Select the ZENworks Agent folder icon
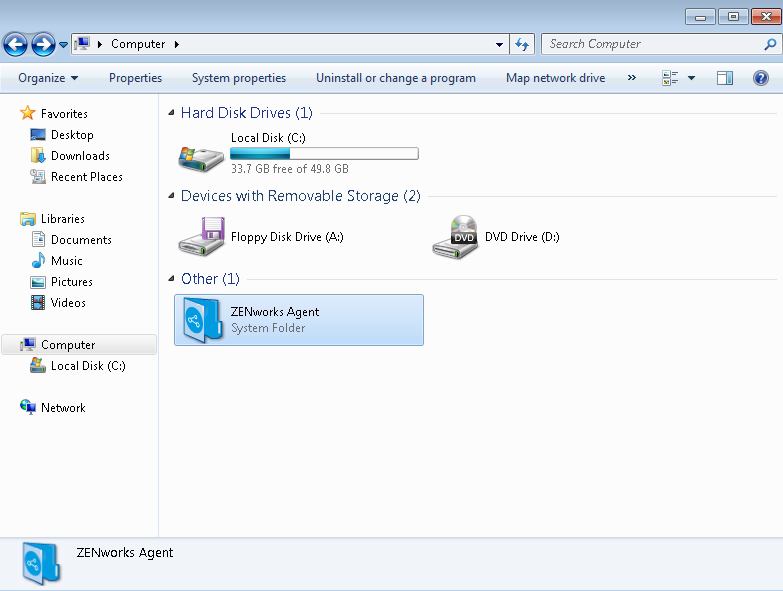This screenshot has width=783, height=591. (x=202, y=320)
